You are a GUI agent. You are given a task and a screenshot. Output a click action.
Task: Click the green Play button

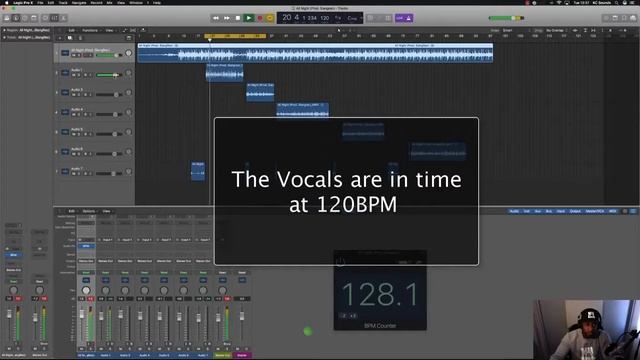click(249, 18)
